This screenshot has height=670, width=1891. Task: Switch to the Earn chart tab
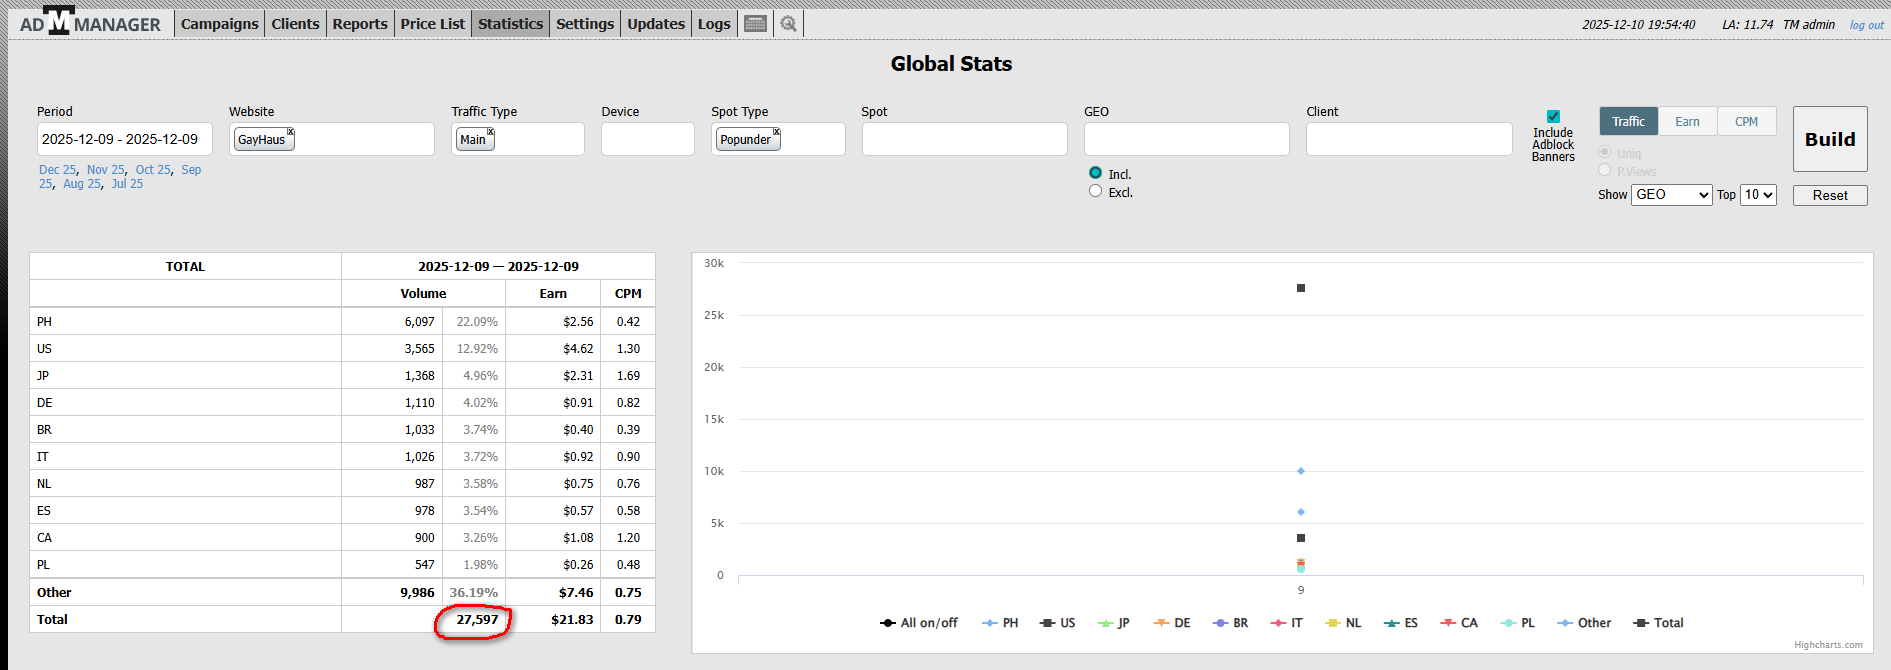point(1687,121)
